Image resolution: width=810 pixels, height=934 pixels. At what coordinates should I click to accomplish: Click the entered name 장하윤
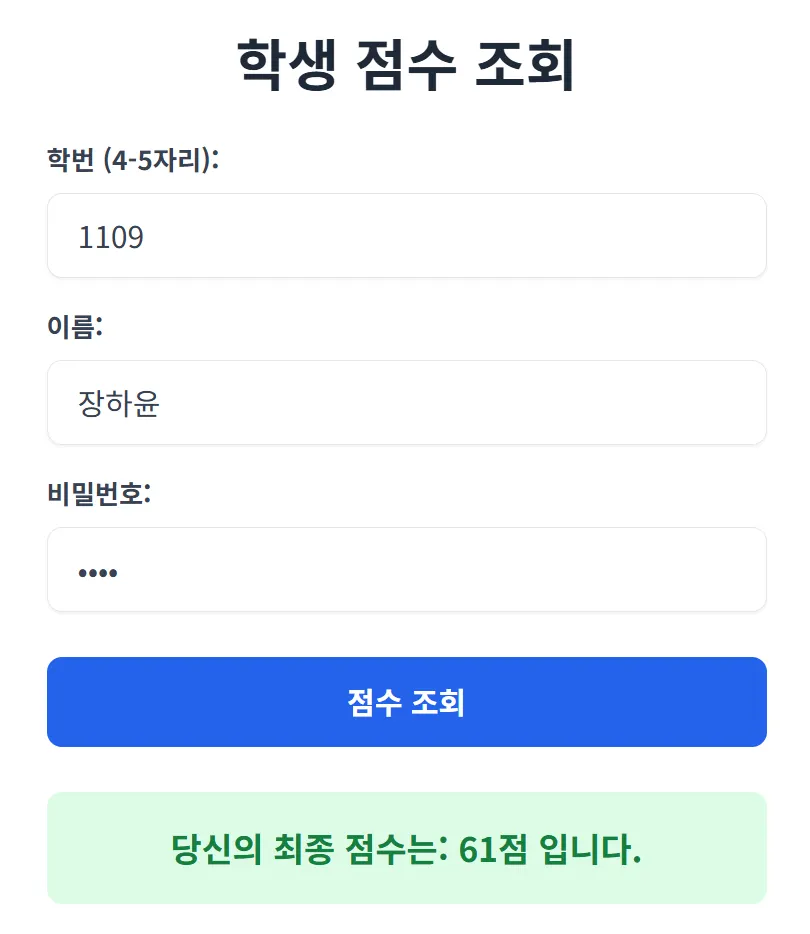coord(119,403)
